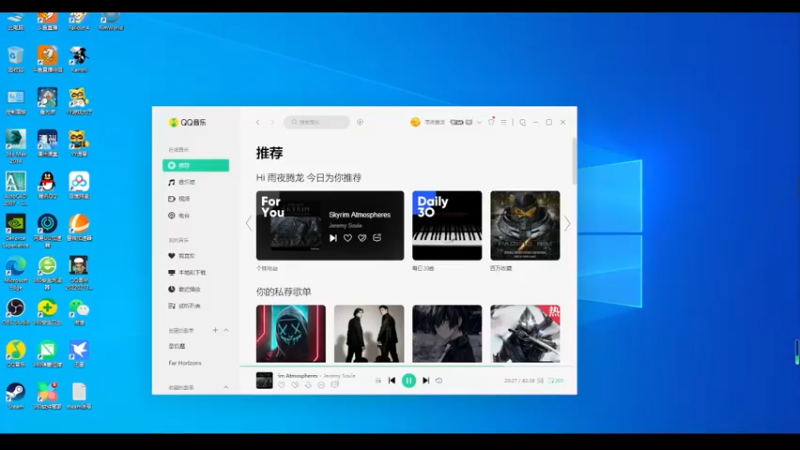The image size is (800, 450).
Task: Skip to the next track
Action: point(426,381)
